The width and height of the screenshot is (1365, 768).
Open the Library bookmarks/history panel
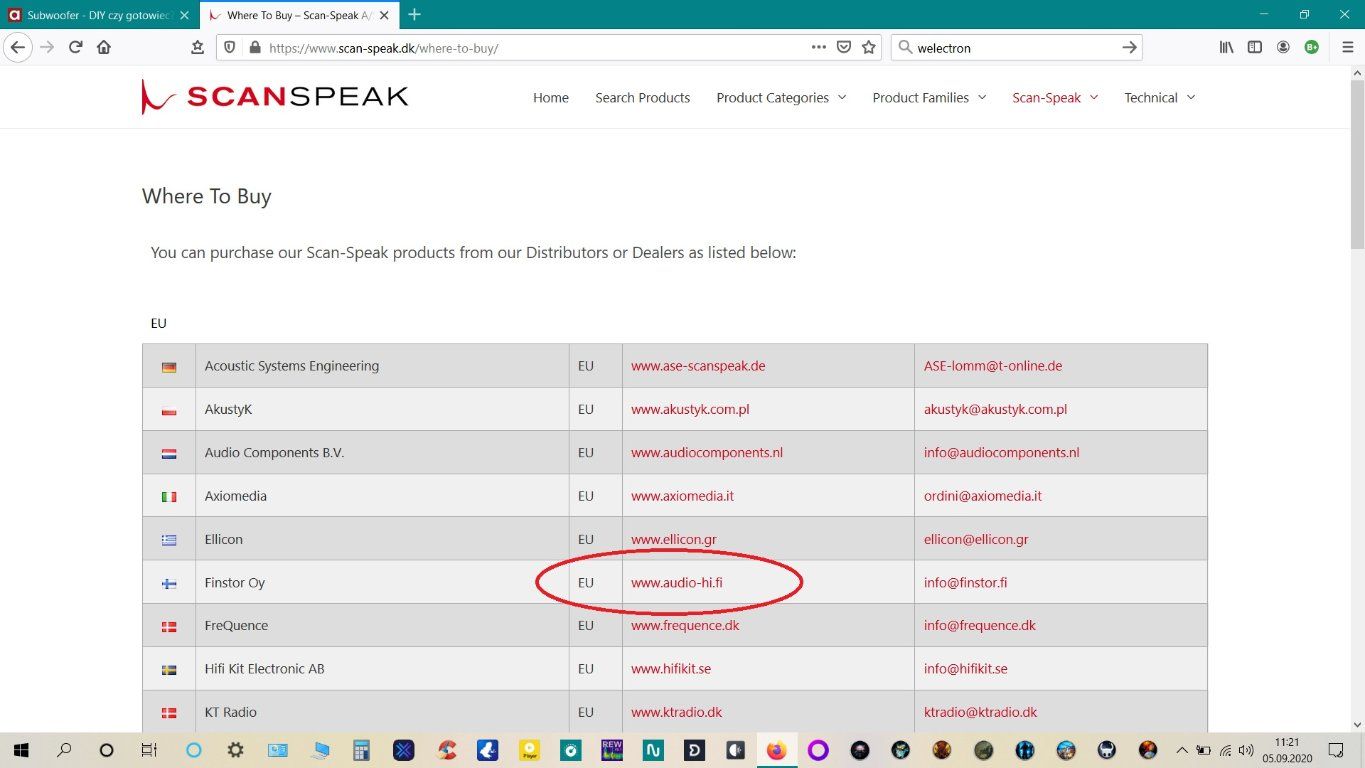pos(1226,47)
